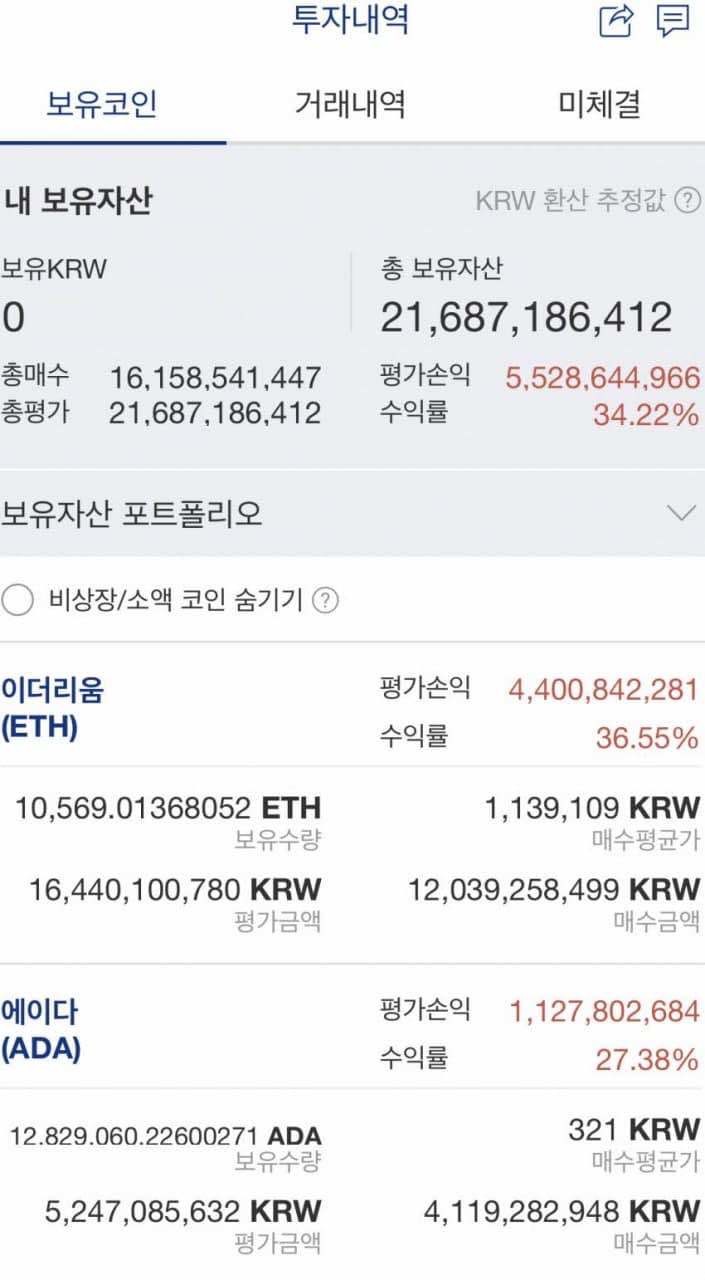Tap the ADA 평가금액 row
This screenshot has height=1280, width=705.
coord(170,1206)
